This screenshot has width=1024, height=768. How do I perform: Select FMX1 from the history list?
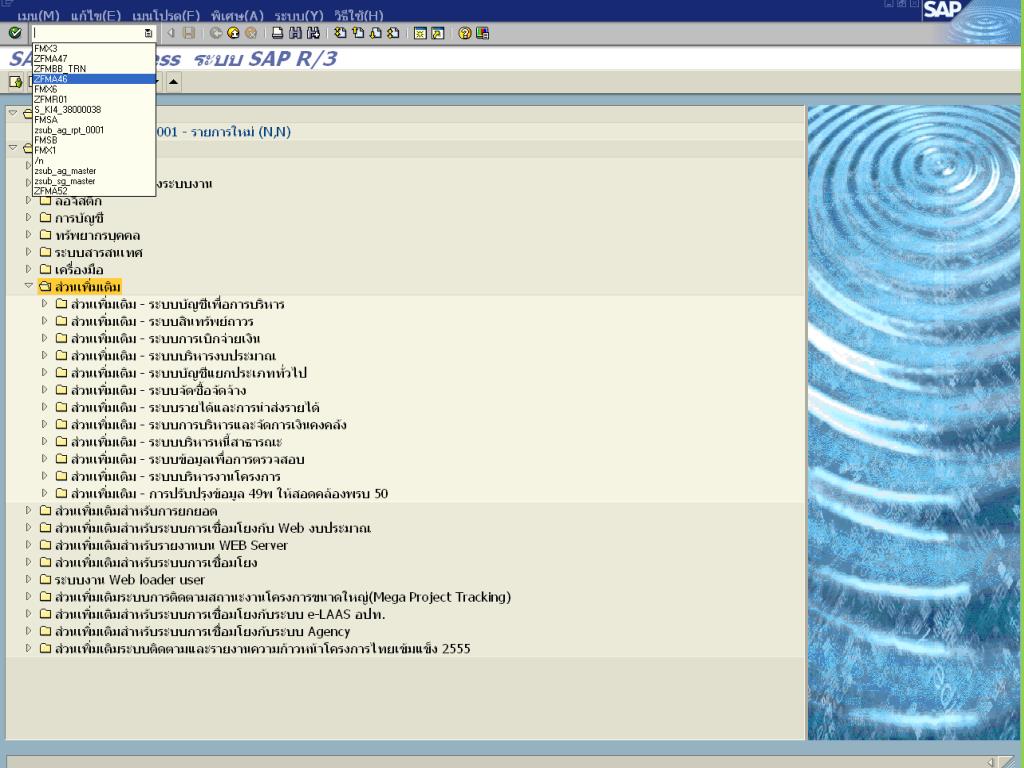94,150
